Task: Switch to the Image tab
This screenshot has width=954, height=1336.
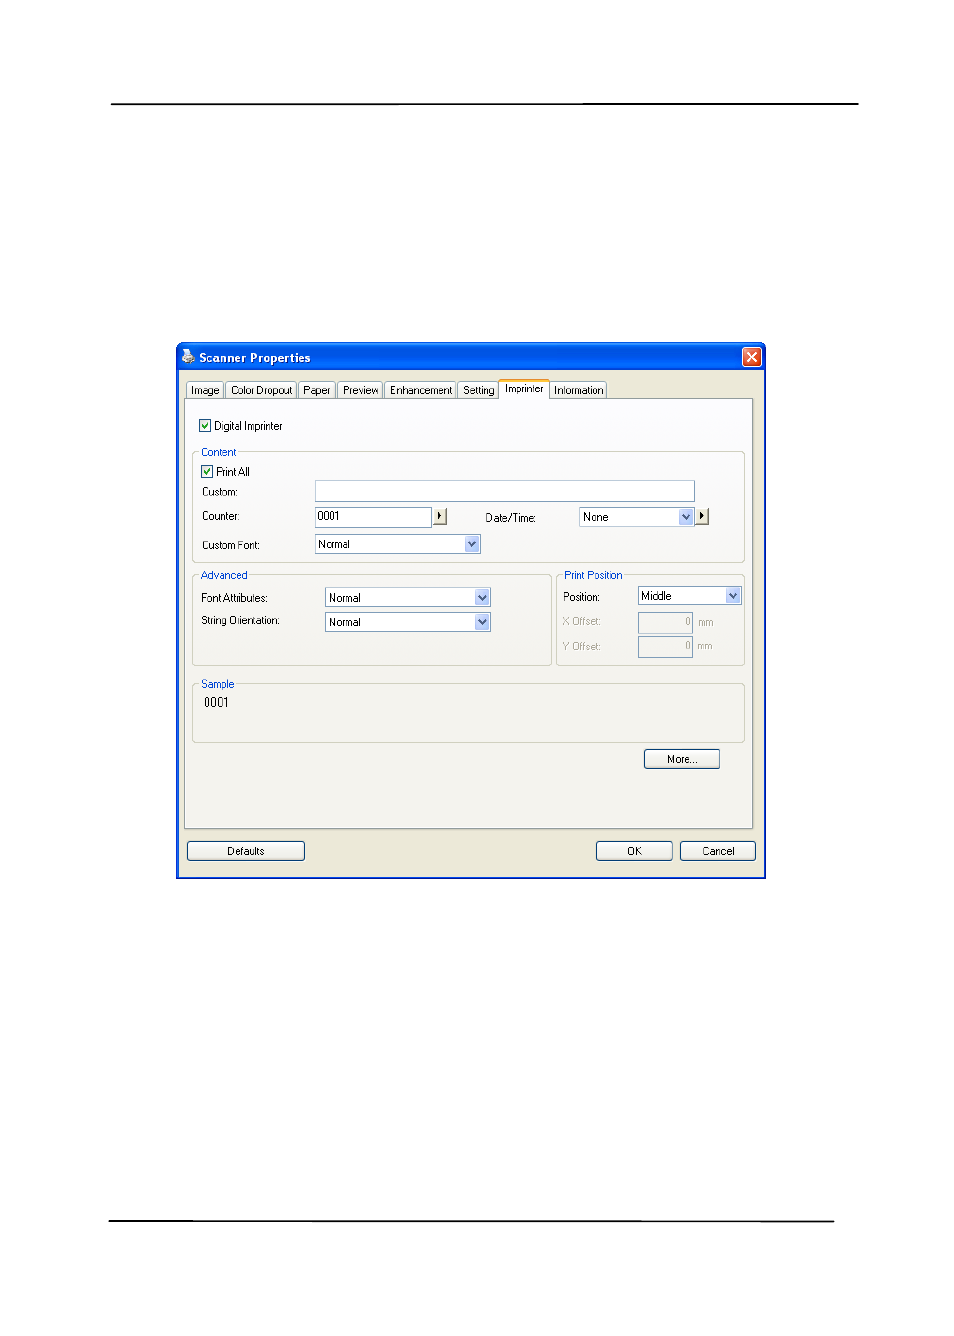Action: point(205,391)
